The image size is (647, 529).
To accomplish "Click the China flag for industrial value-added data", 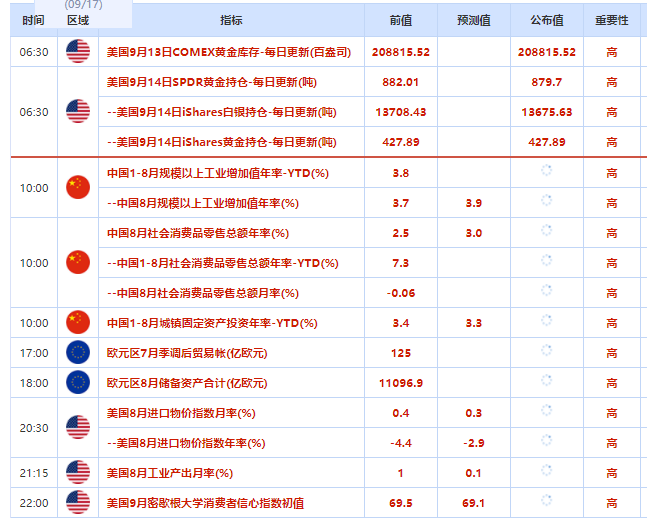I will pyautogui.click(x=78, y=187).
